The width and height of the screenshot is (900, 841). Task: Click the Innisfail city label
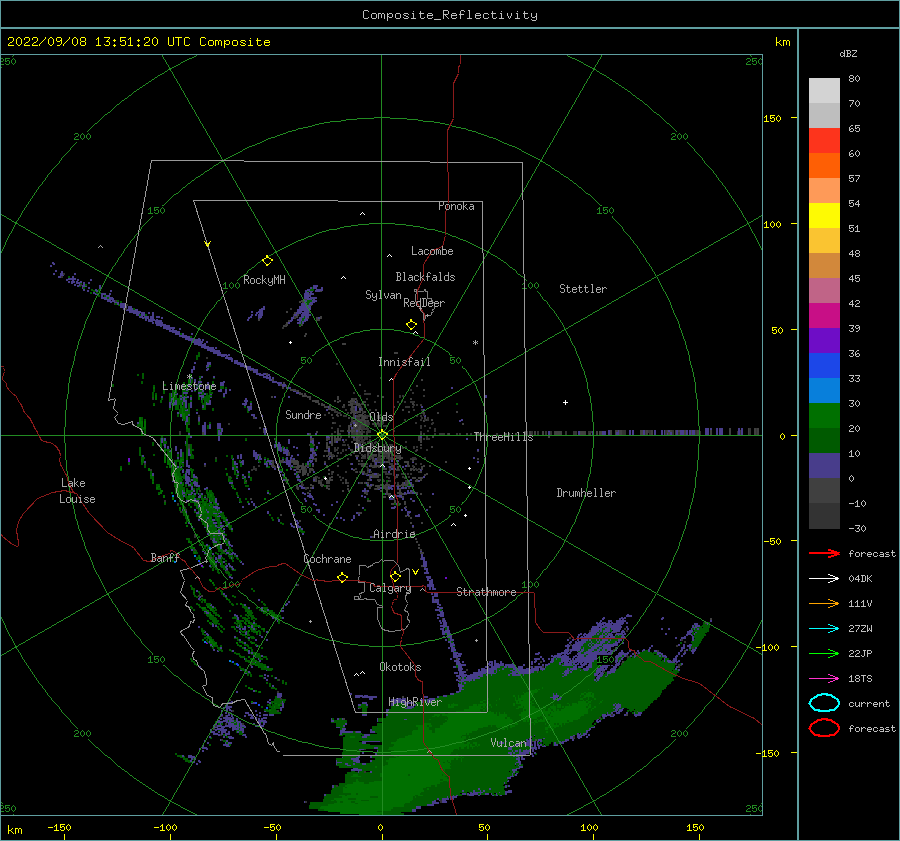[x=404, y=362]
